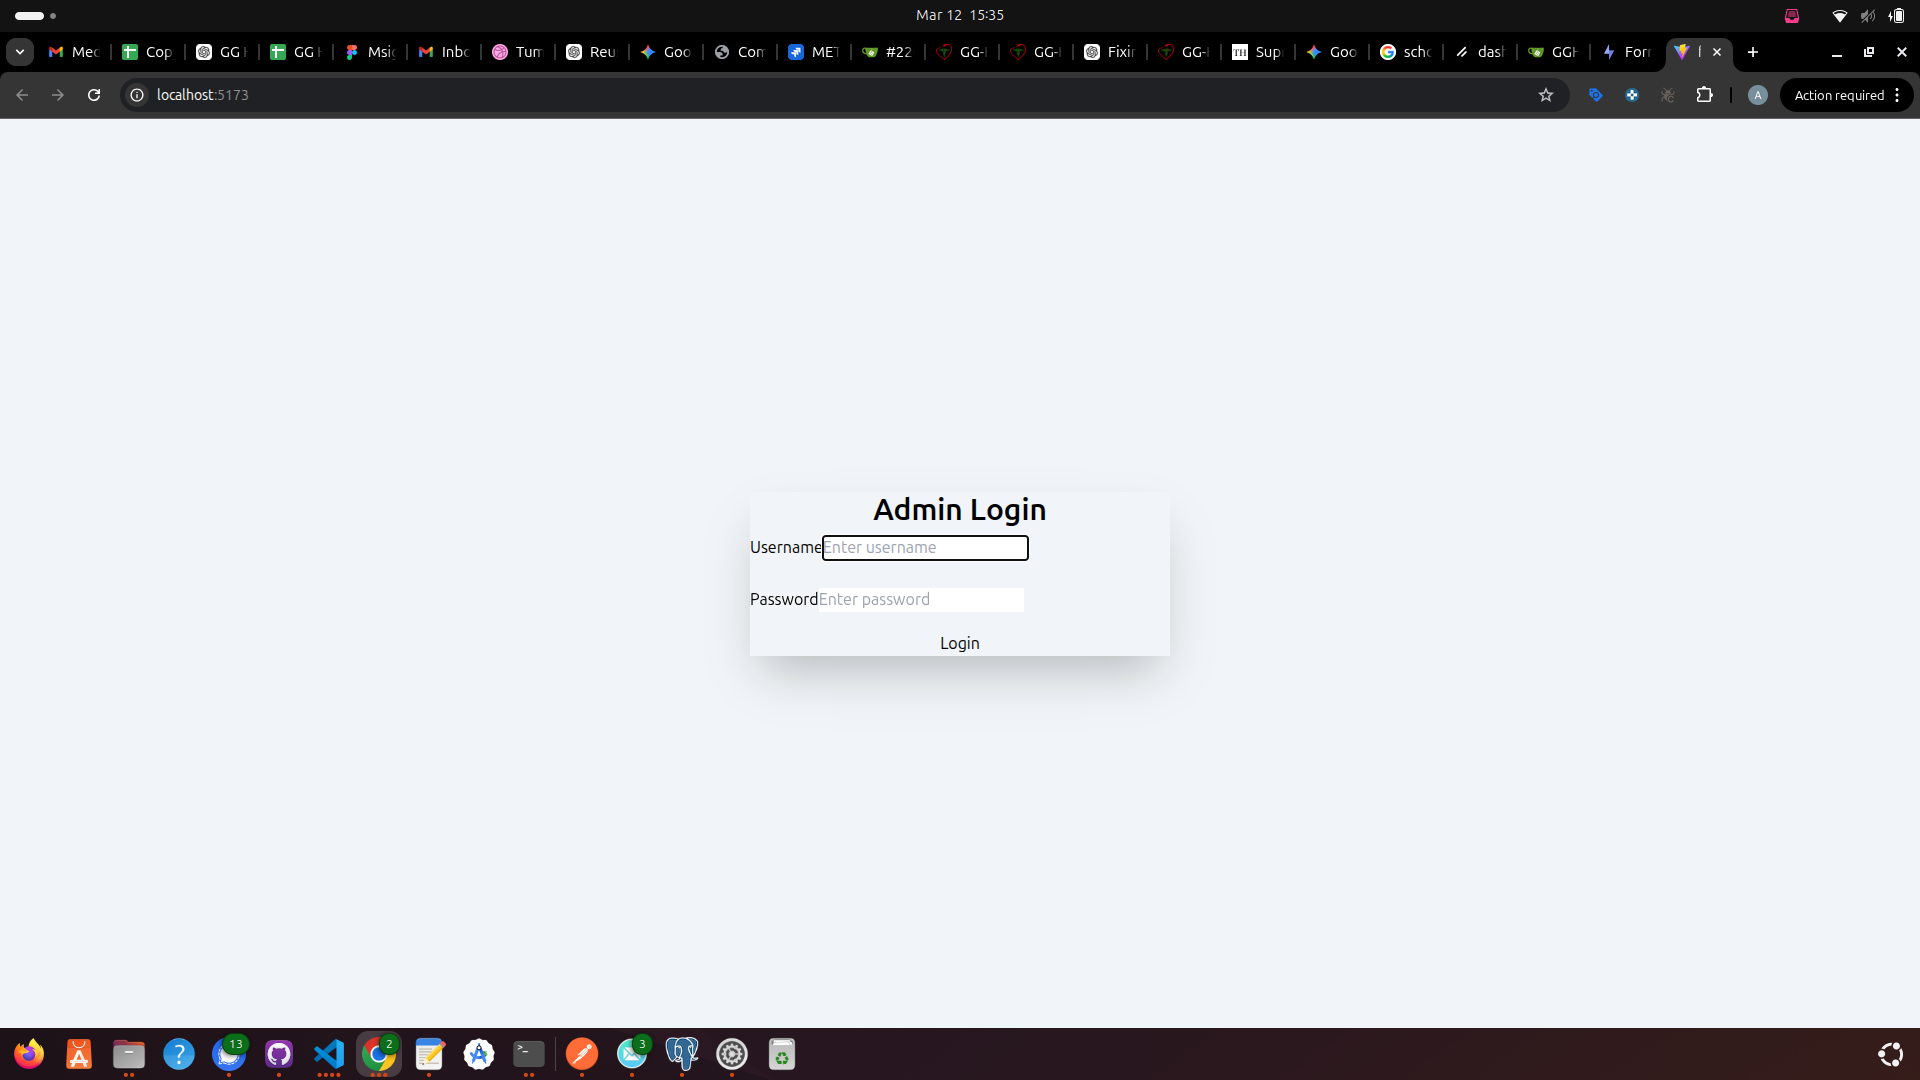Screen dimensions: 1920x1080
Task: Open the Chrome extensions puzzle icon
Action: point(1704,95)
